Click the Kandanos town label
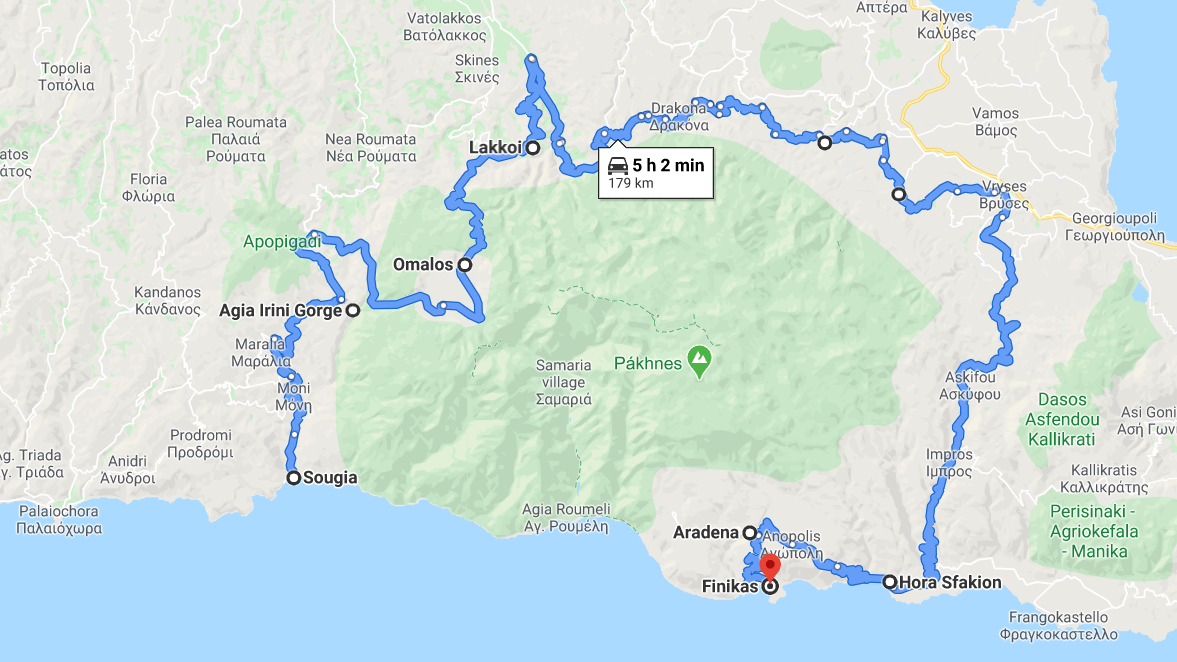Screen dimensions: 1177x662 click(x=167, y=300)
